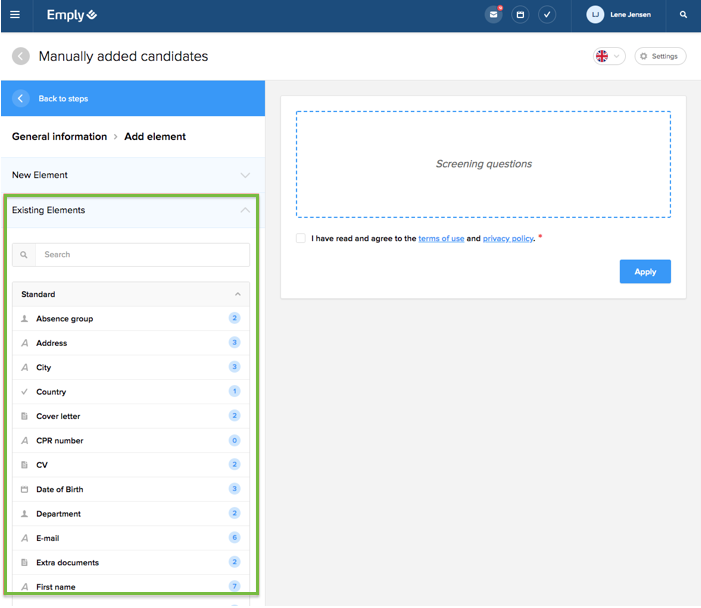Click the element Search input field

coord(141,255)
